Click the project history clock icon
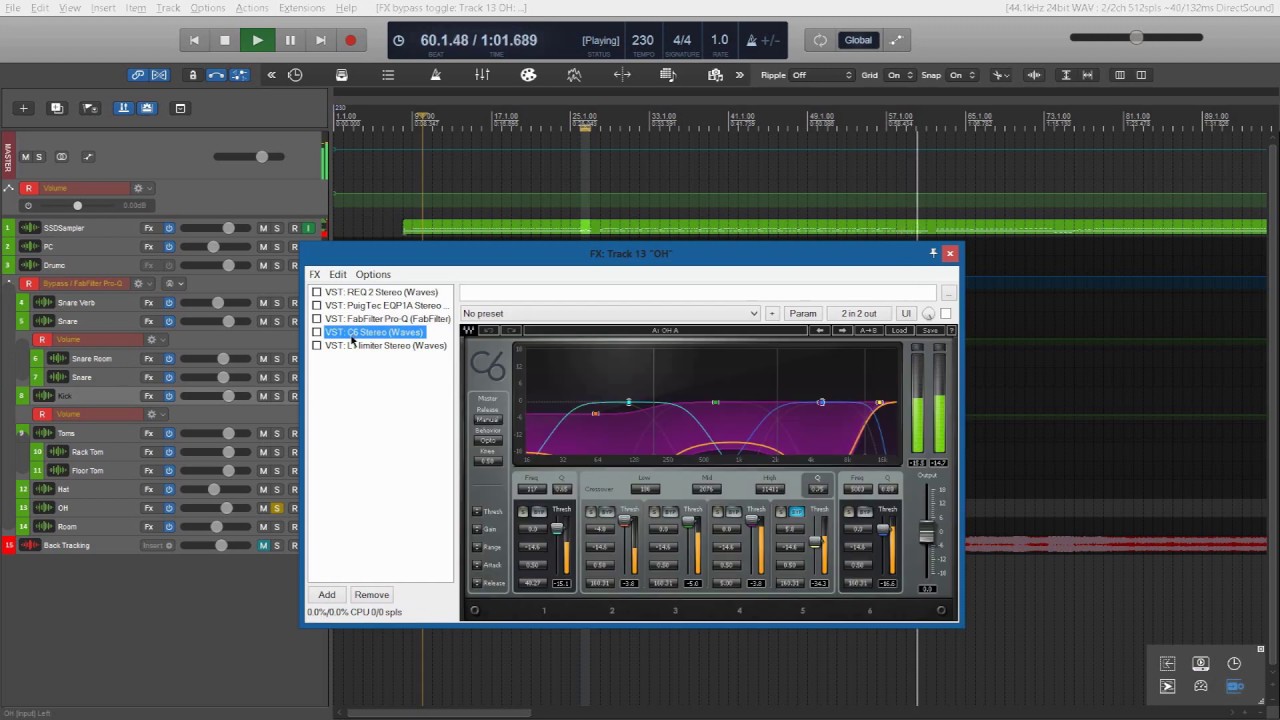The width and height of the screenshot is (1280, 720). click(x=295, y=75)
